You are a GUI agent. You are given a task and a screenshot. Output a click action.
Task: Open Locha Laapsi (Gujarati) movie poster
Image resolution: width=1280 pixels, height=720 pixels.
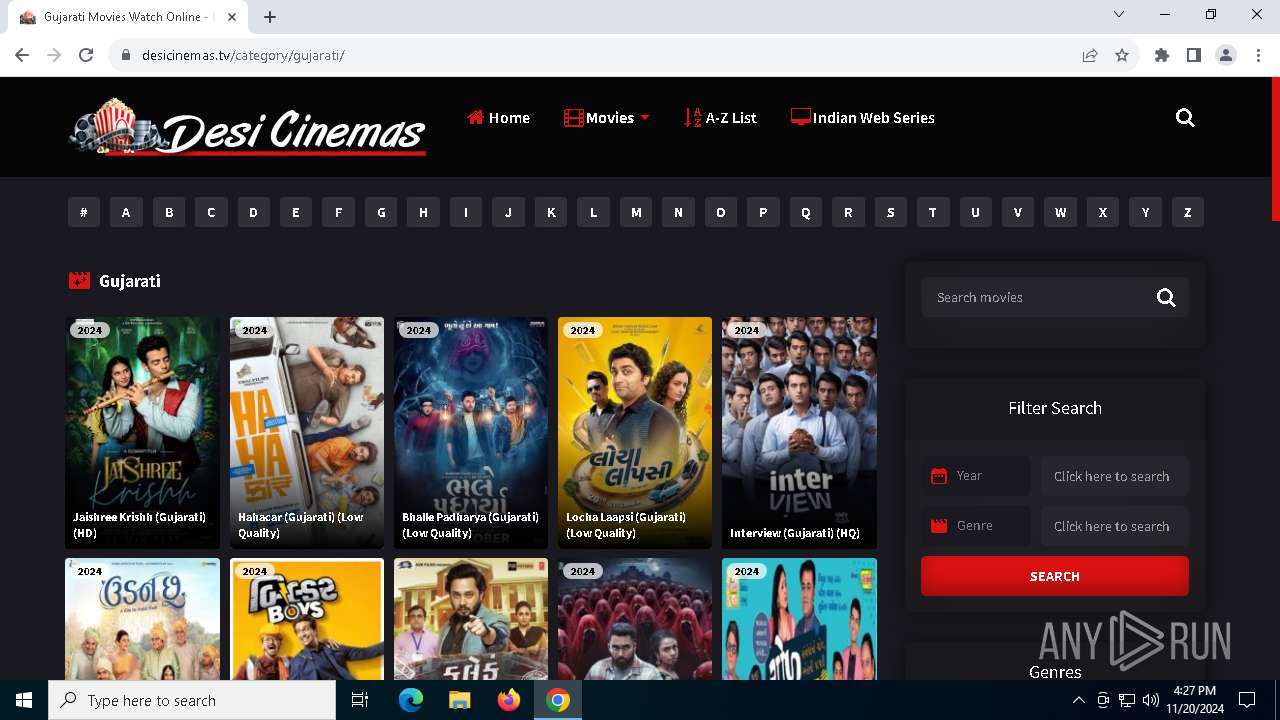[635, 433]
